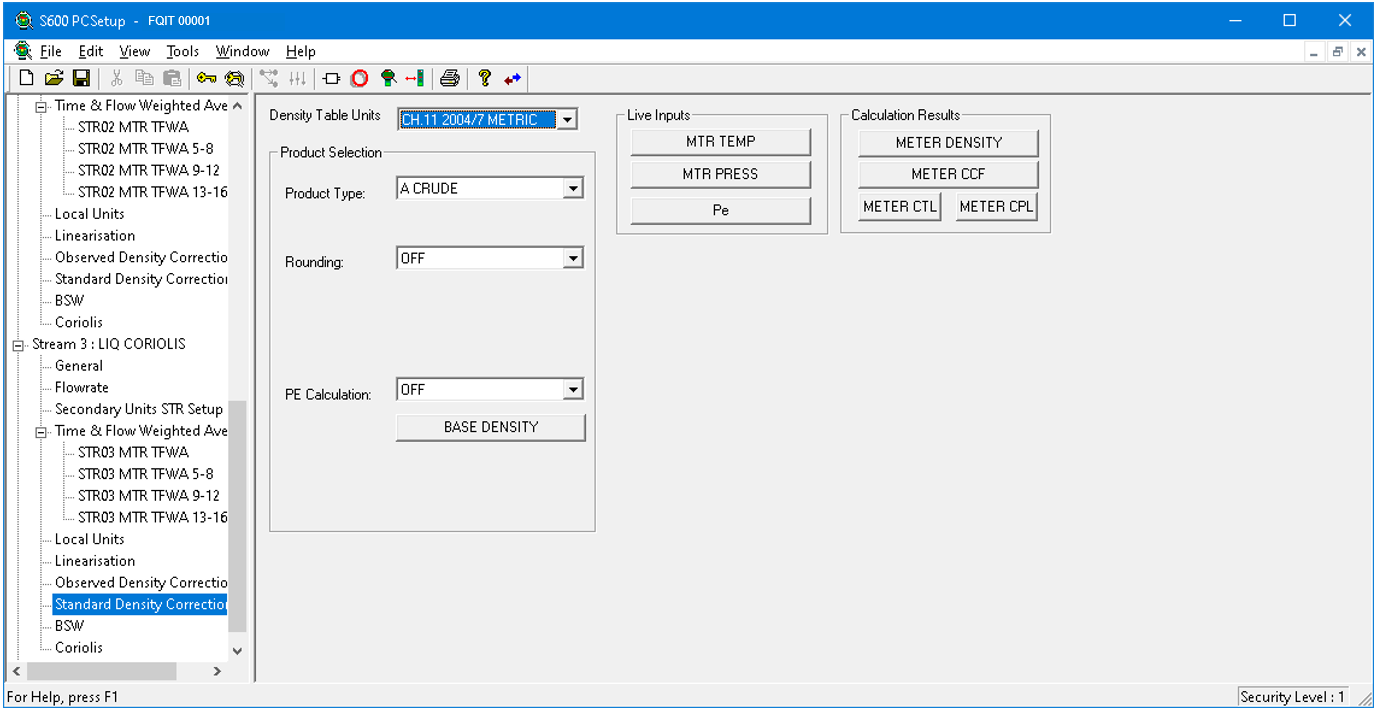Select Stream 3 General tree item
This screenshot has width=1380, height=712.
(79, 366)
